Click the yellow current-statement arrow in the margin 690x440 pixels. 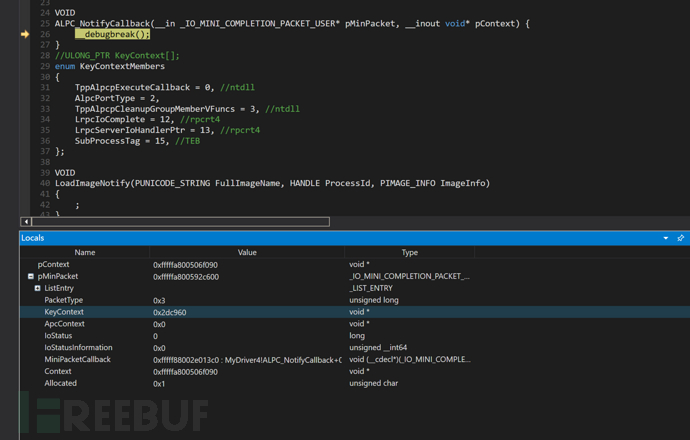click(25, 34)
